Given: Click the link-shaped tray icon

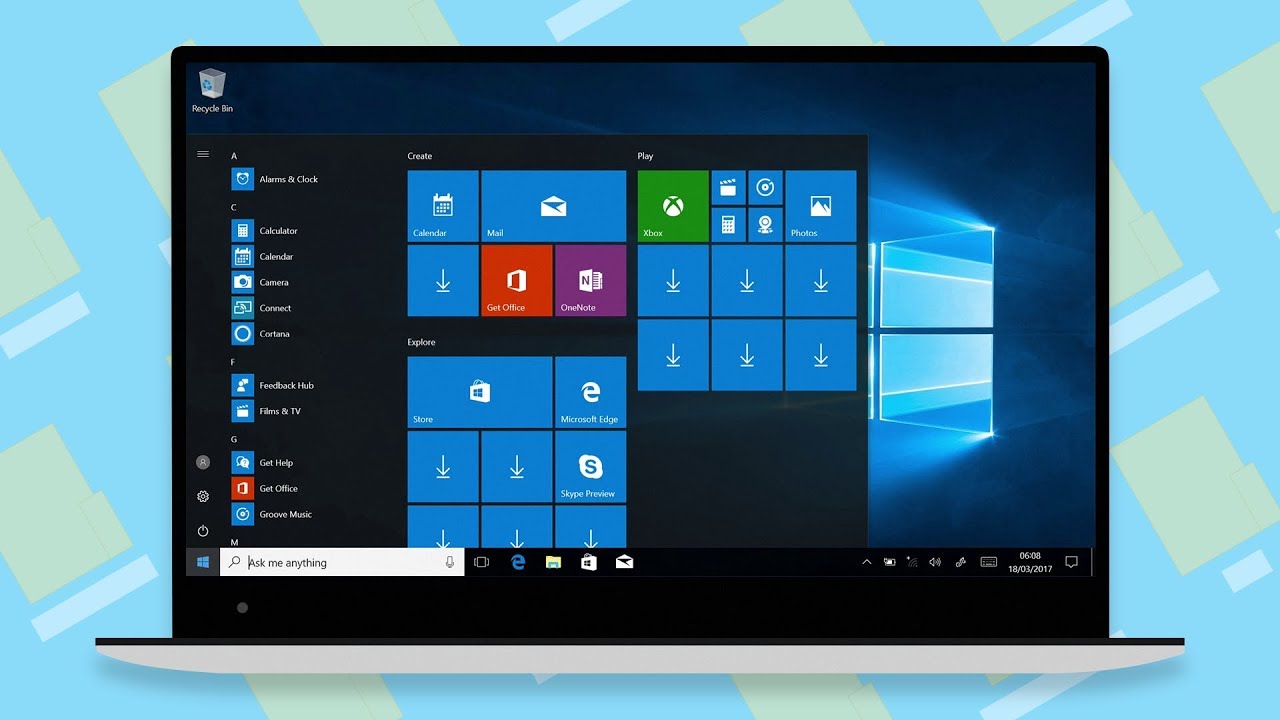Looking at the screenshot, I should (x=960, y=562).
